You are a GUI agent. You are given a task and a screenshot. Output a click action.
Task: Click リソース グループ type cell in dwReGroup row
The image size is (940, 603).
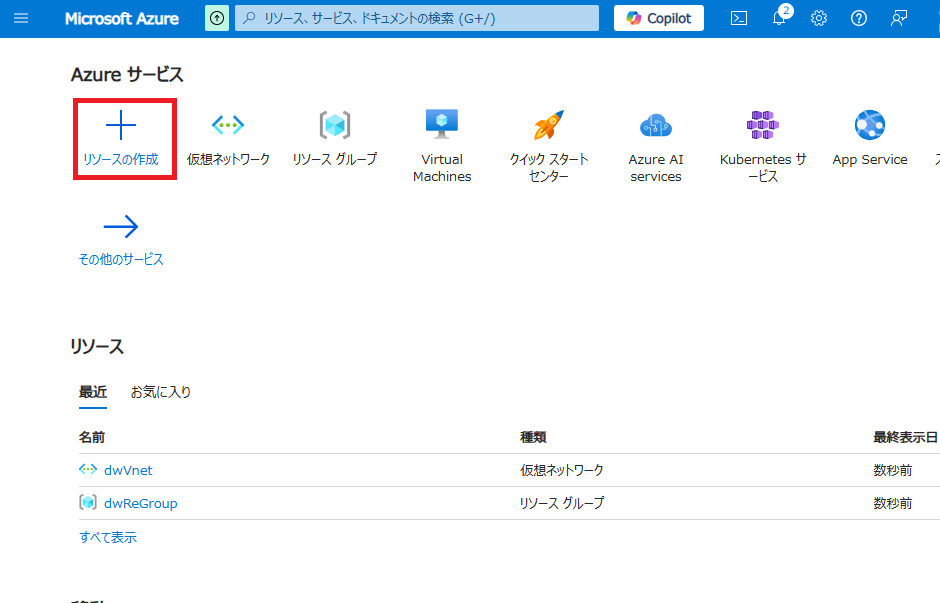[x=562, y=503]
